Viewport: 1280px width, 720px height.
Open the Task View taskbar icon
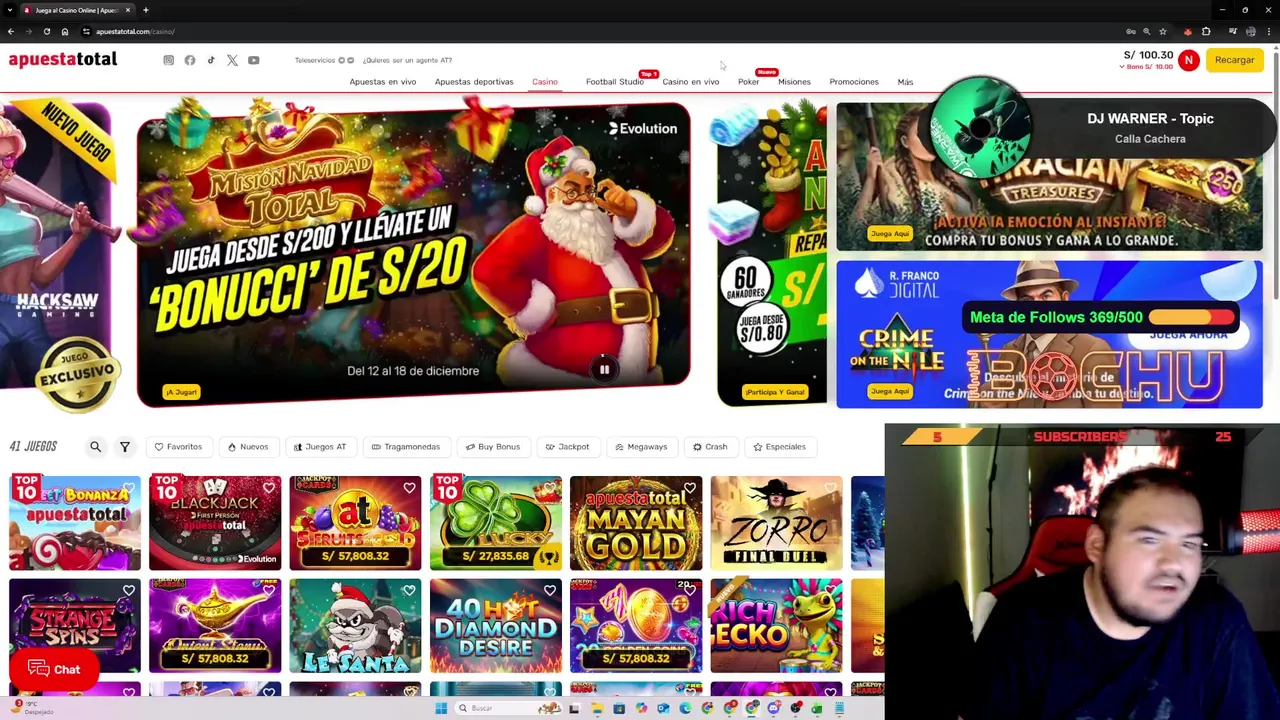(575, 708)
